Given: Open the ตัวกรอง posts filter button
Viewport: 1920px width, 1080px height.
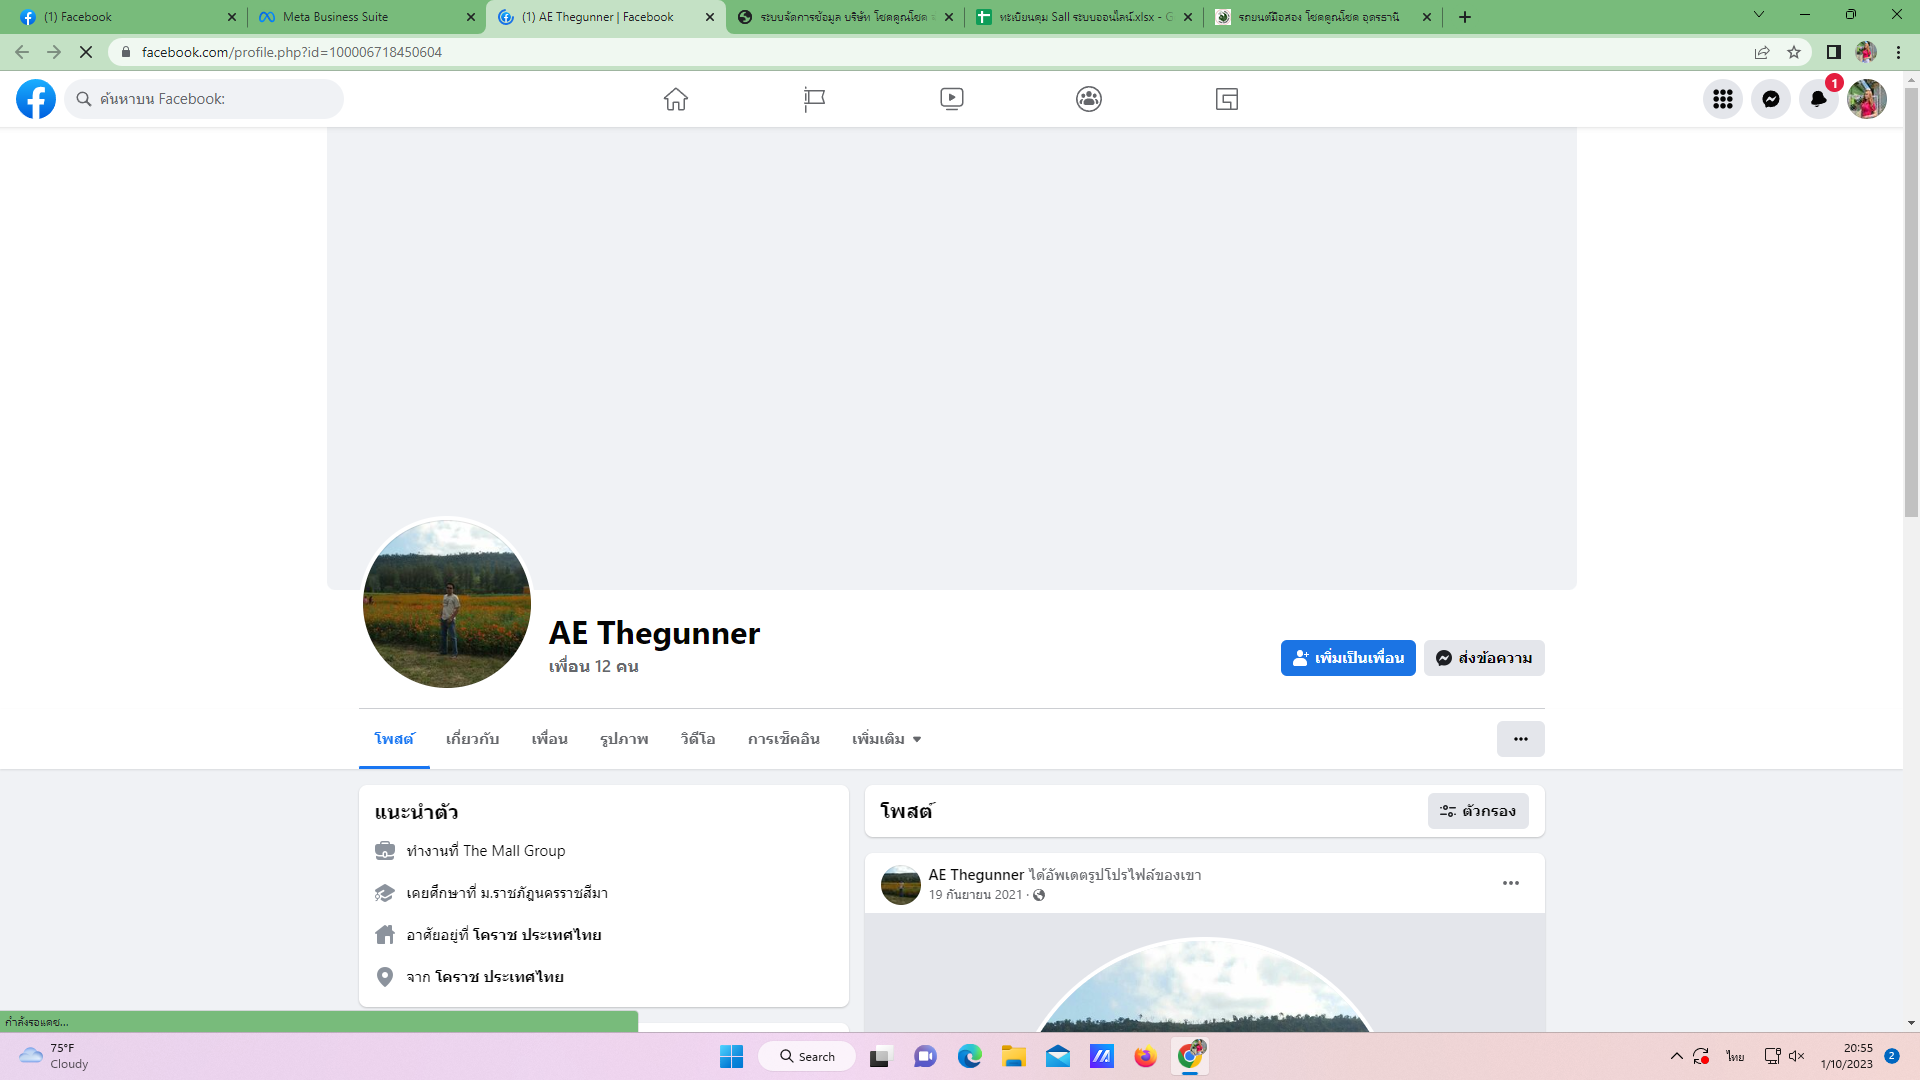Looking at the screenshot, I should pyautogui.click(x=1477, y=811).
